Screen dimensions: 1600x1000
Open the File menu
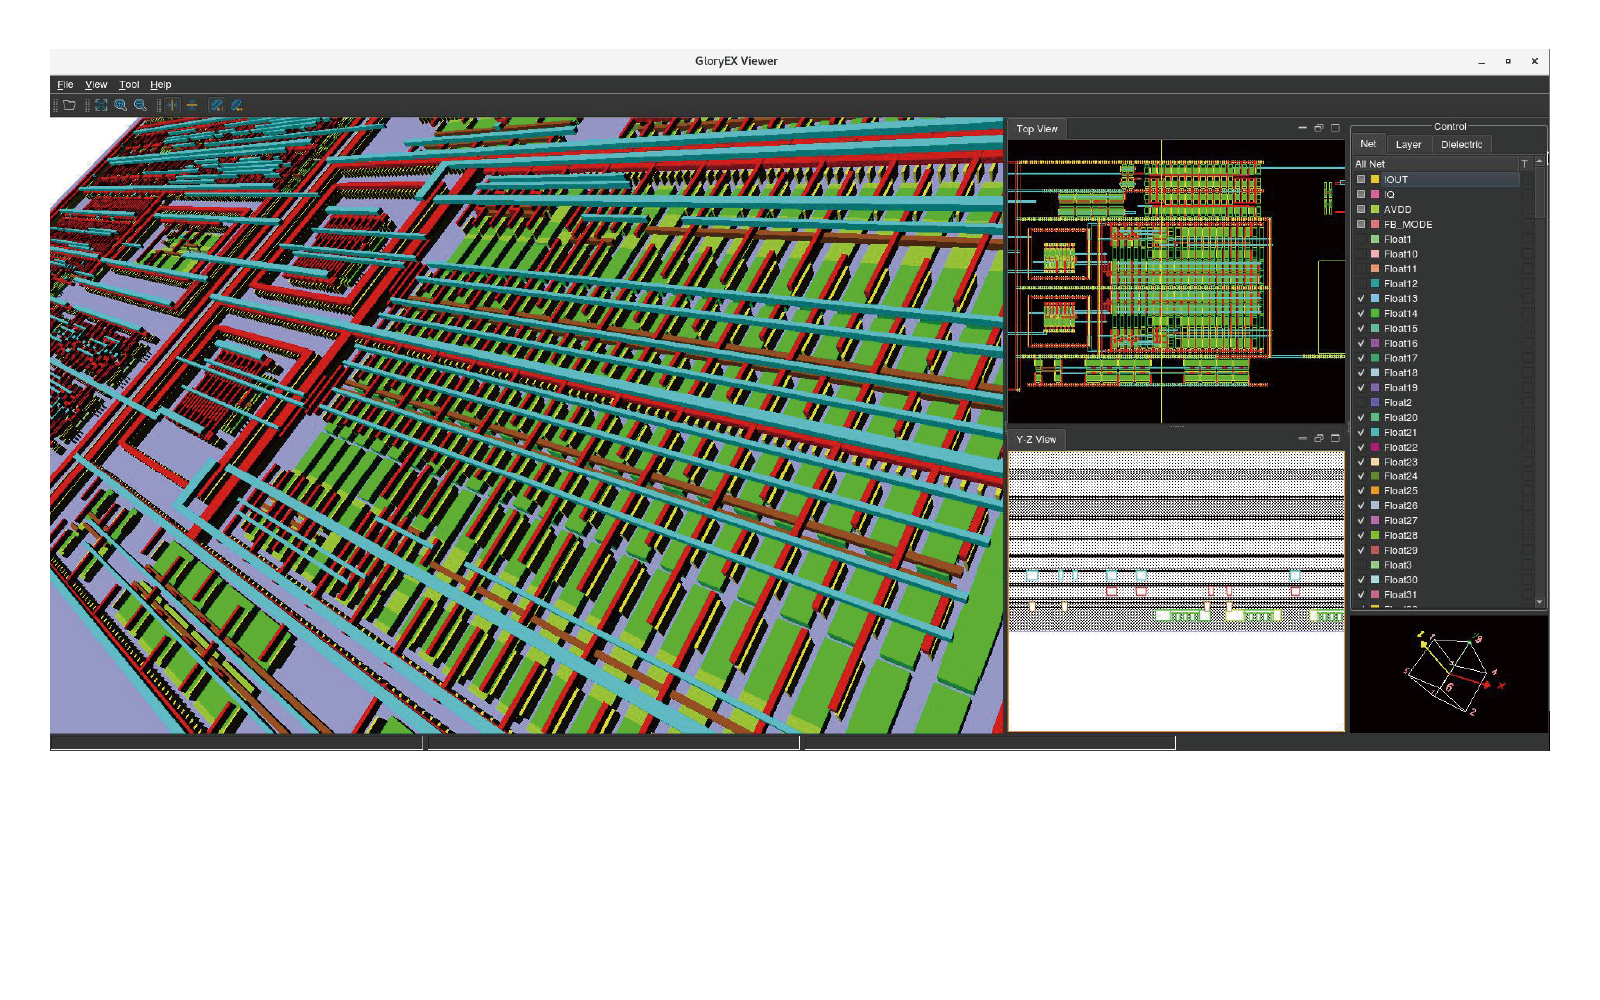(65, 85)
